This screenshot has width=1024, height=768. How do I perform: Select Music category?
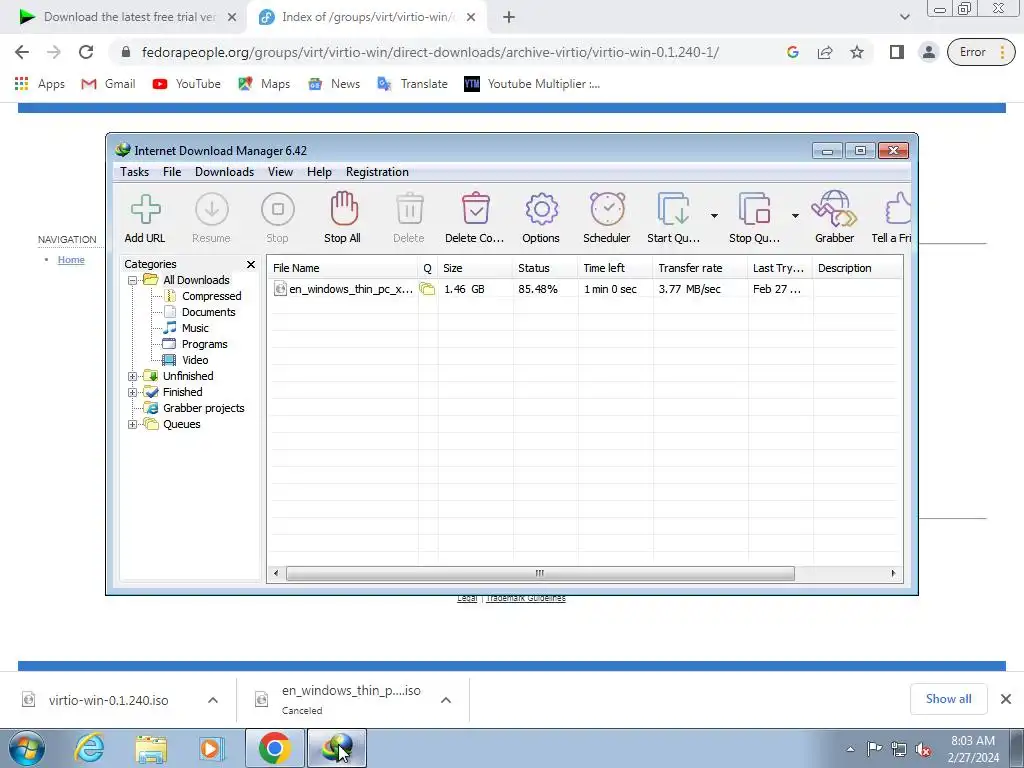tap(195, 328)
